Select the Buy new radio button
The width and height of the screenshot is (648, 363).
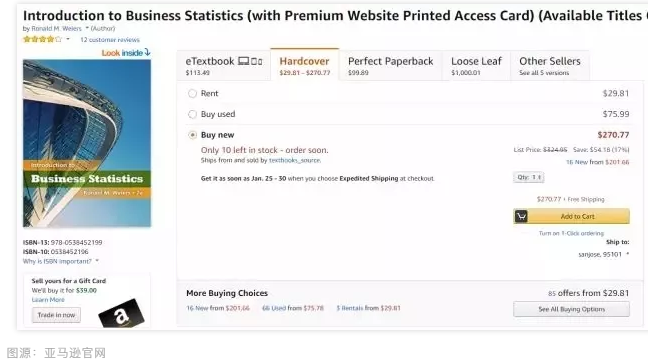coord(192,135)
